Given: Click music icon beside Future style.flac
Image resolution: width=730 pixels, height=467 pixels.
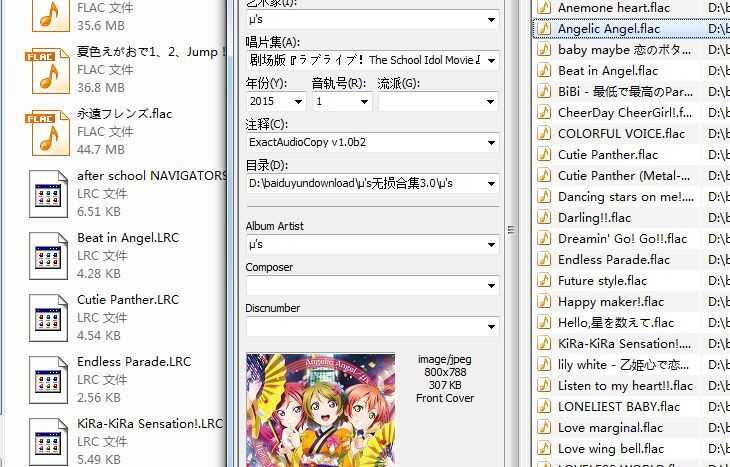Looking at the screenshot, I should pos(544,280).
